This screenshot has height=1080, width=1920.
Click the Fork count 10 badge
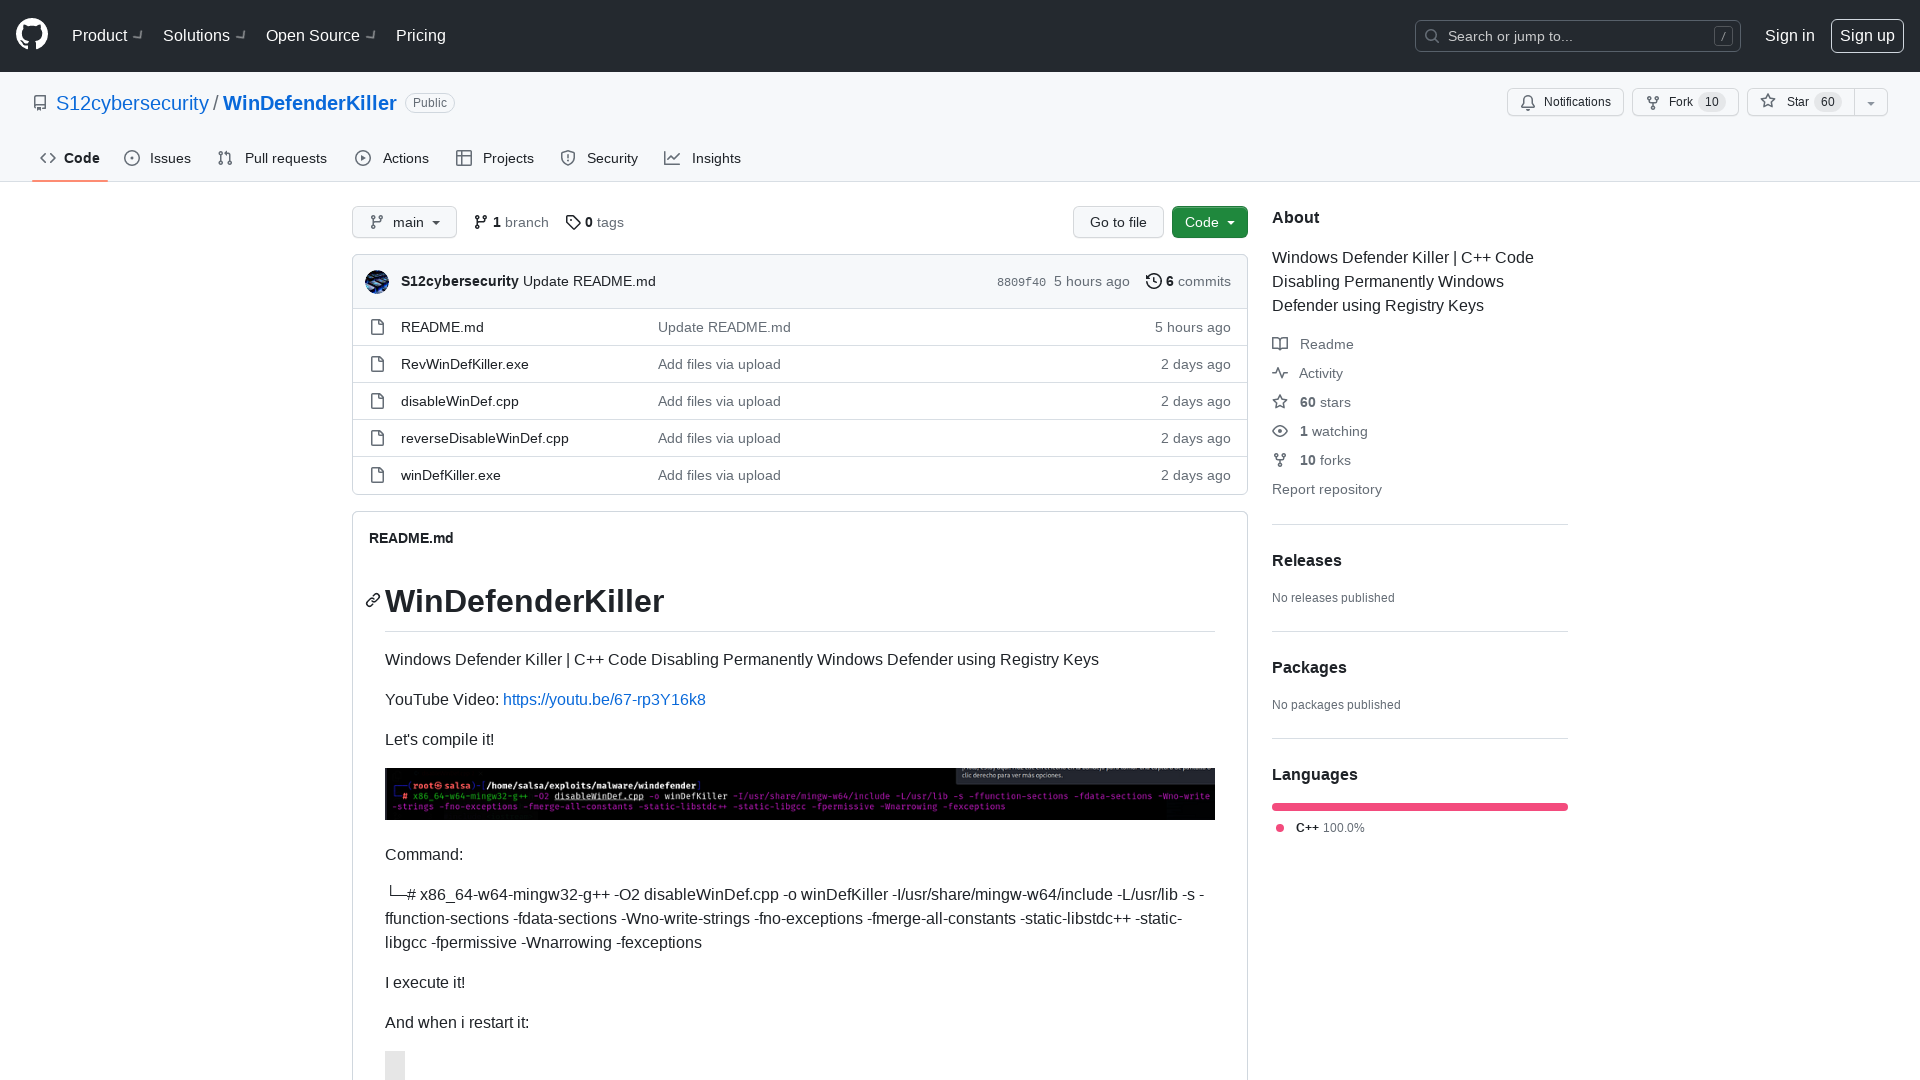pos(1712,102)
